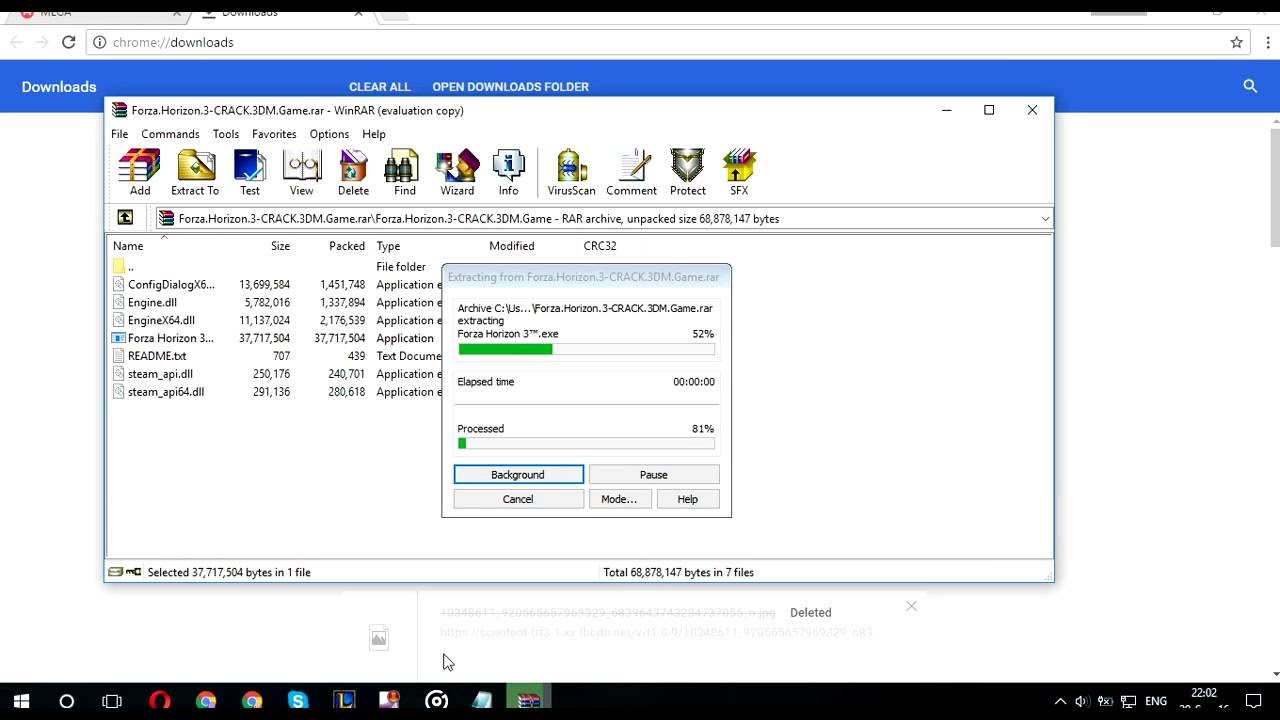Open the Help menu in WinRAR
Viewport: 1280px width, 720px height.
[x=374, y=134]
